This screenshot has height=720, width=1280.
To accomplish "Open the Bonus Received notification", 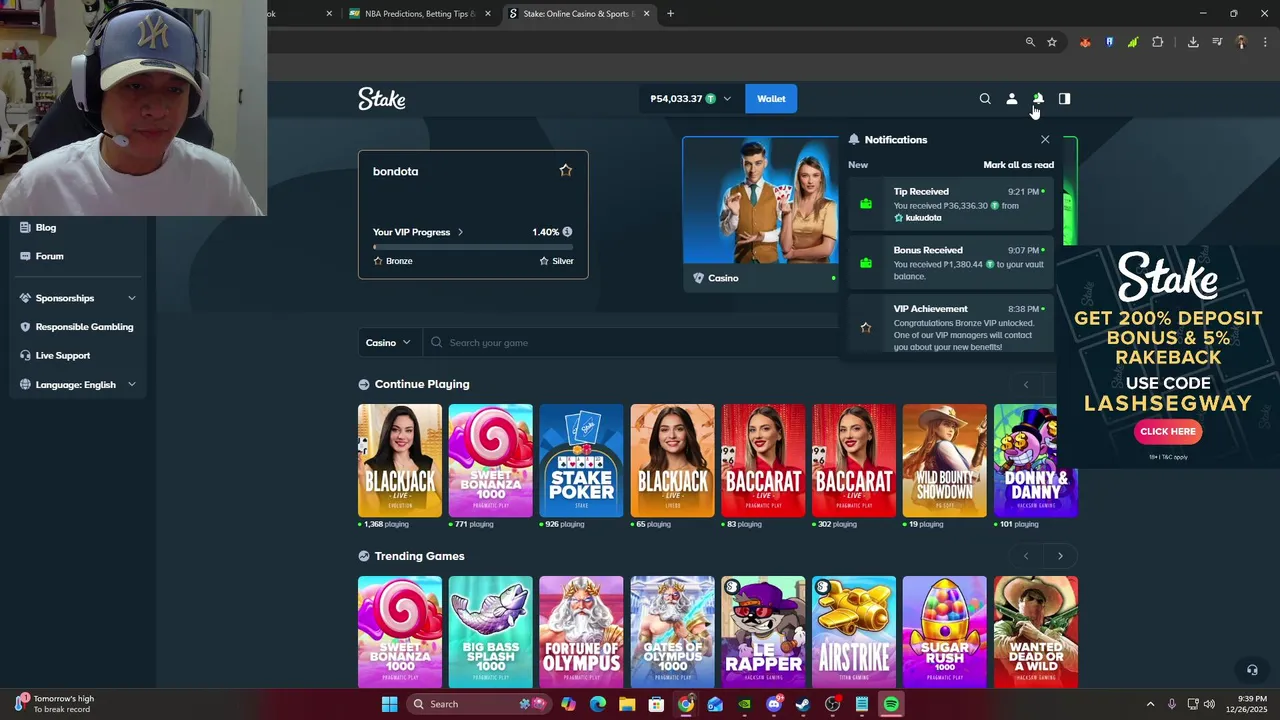I will tap(951, 263).
